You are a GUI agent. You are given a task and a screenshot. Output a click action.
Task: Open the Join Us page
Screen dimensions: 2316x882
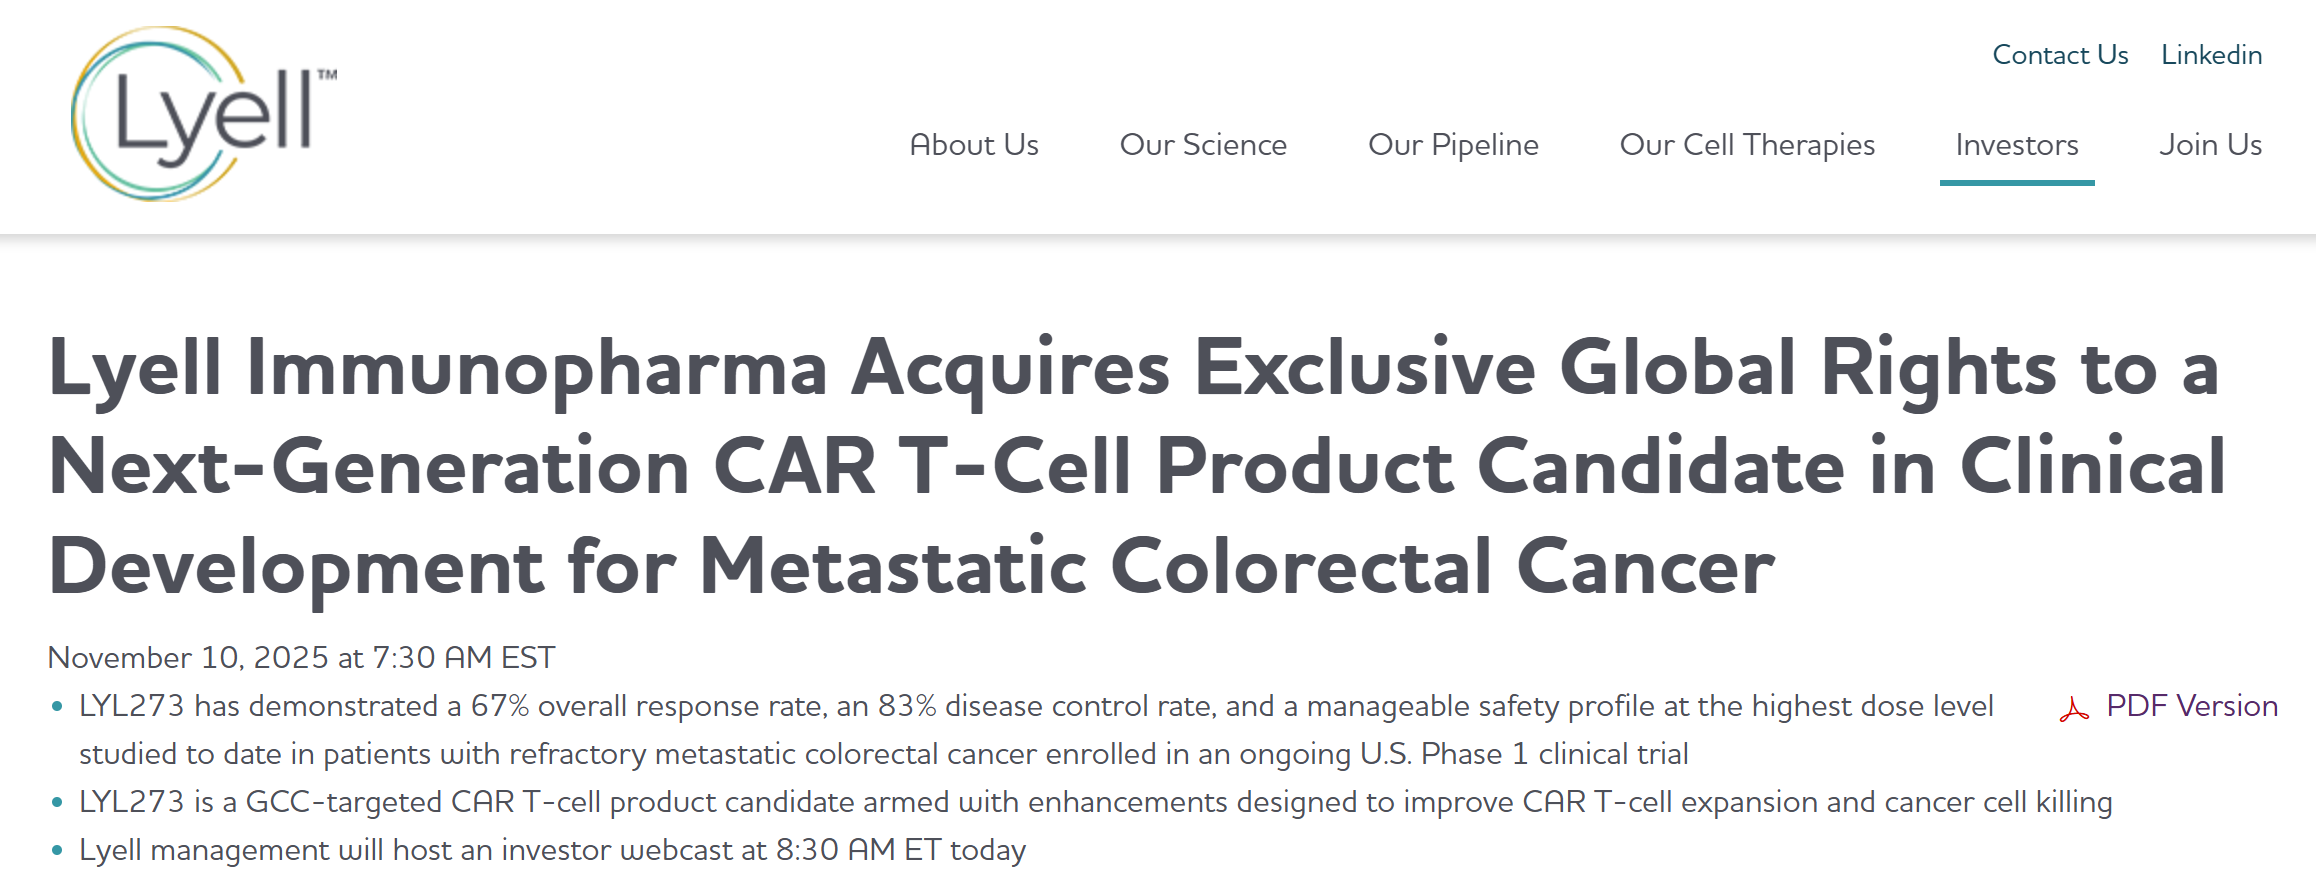point(2210,145)
